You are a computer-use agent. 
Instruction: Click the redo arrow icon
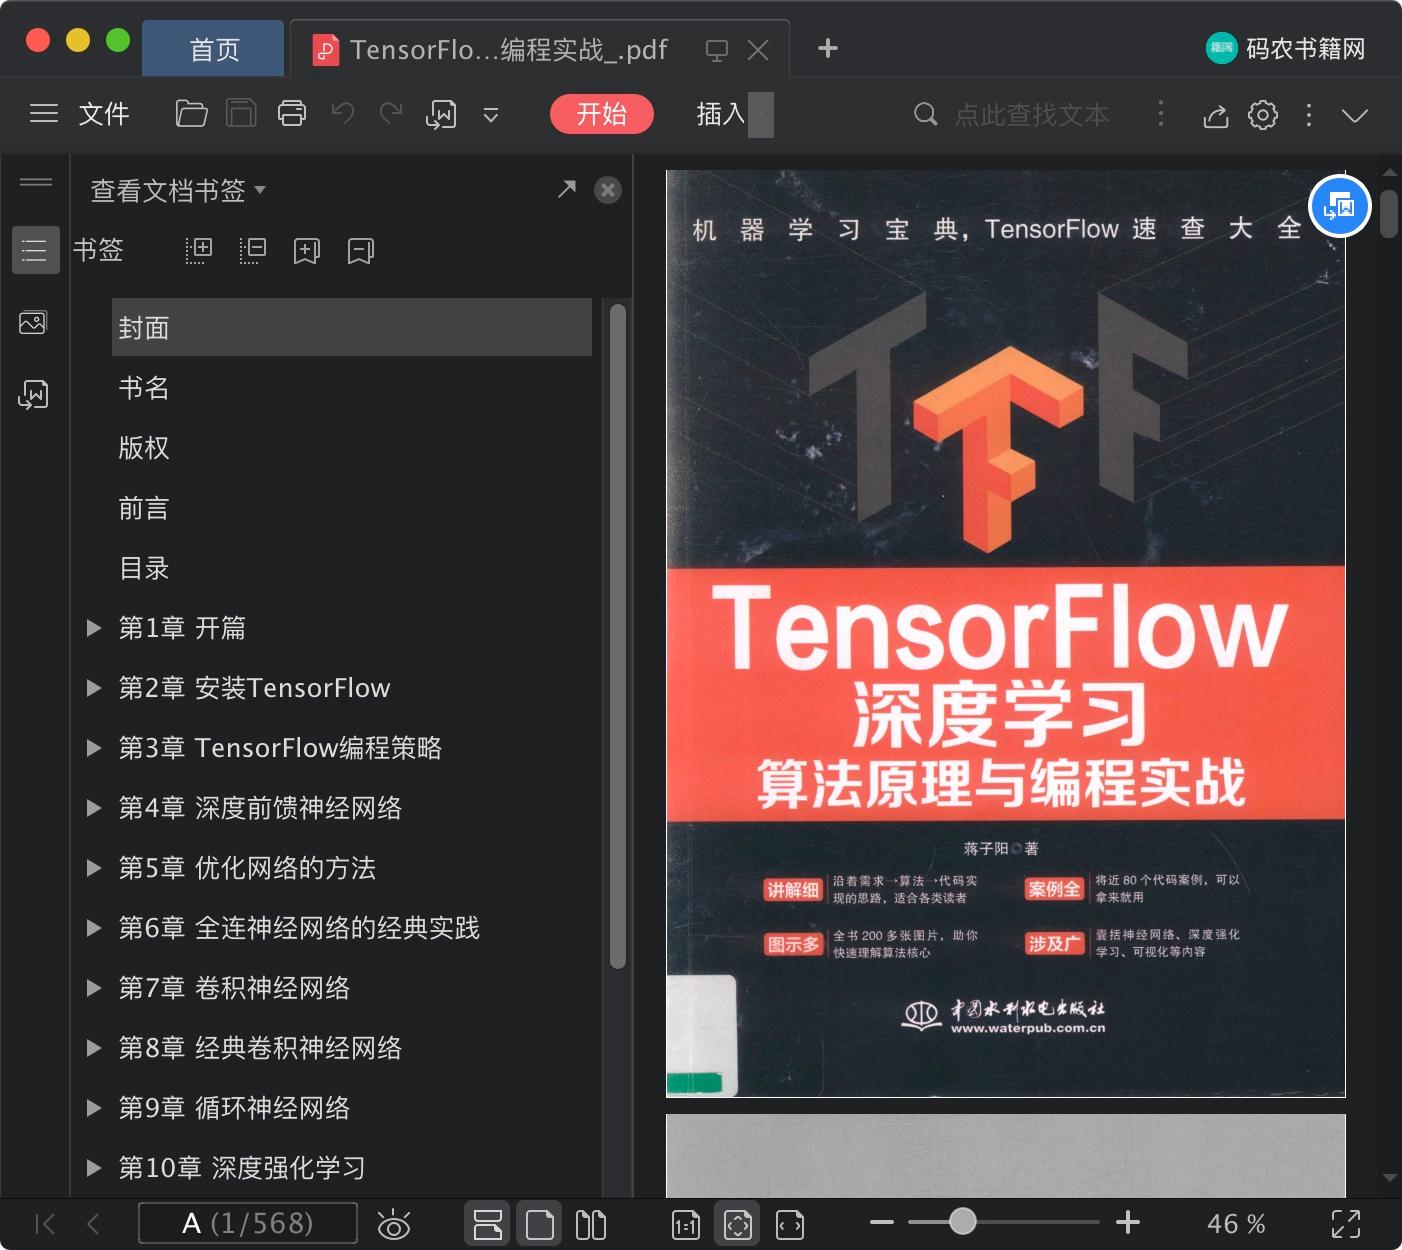391,113
